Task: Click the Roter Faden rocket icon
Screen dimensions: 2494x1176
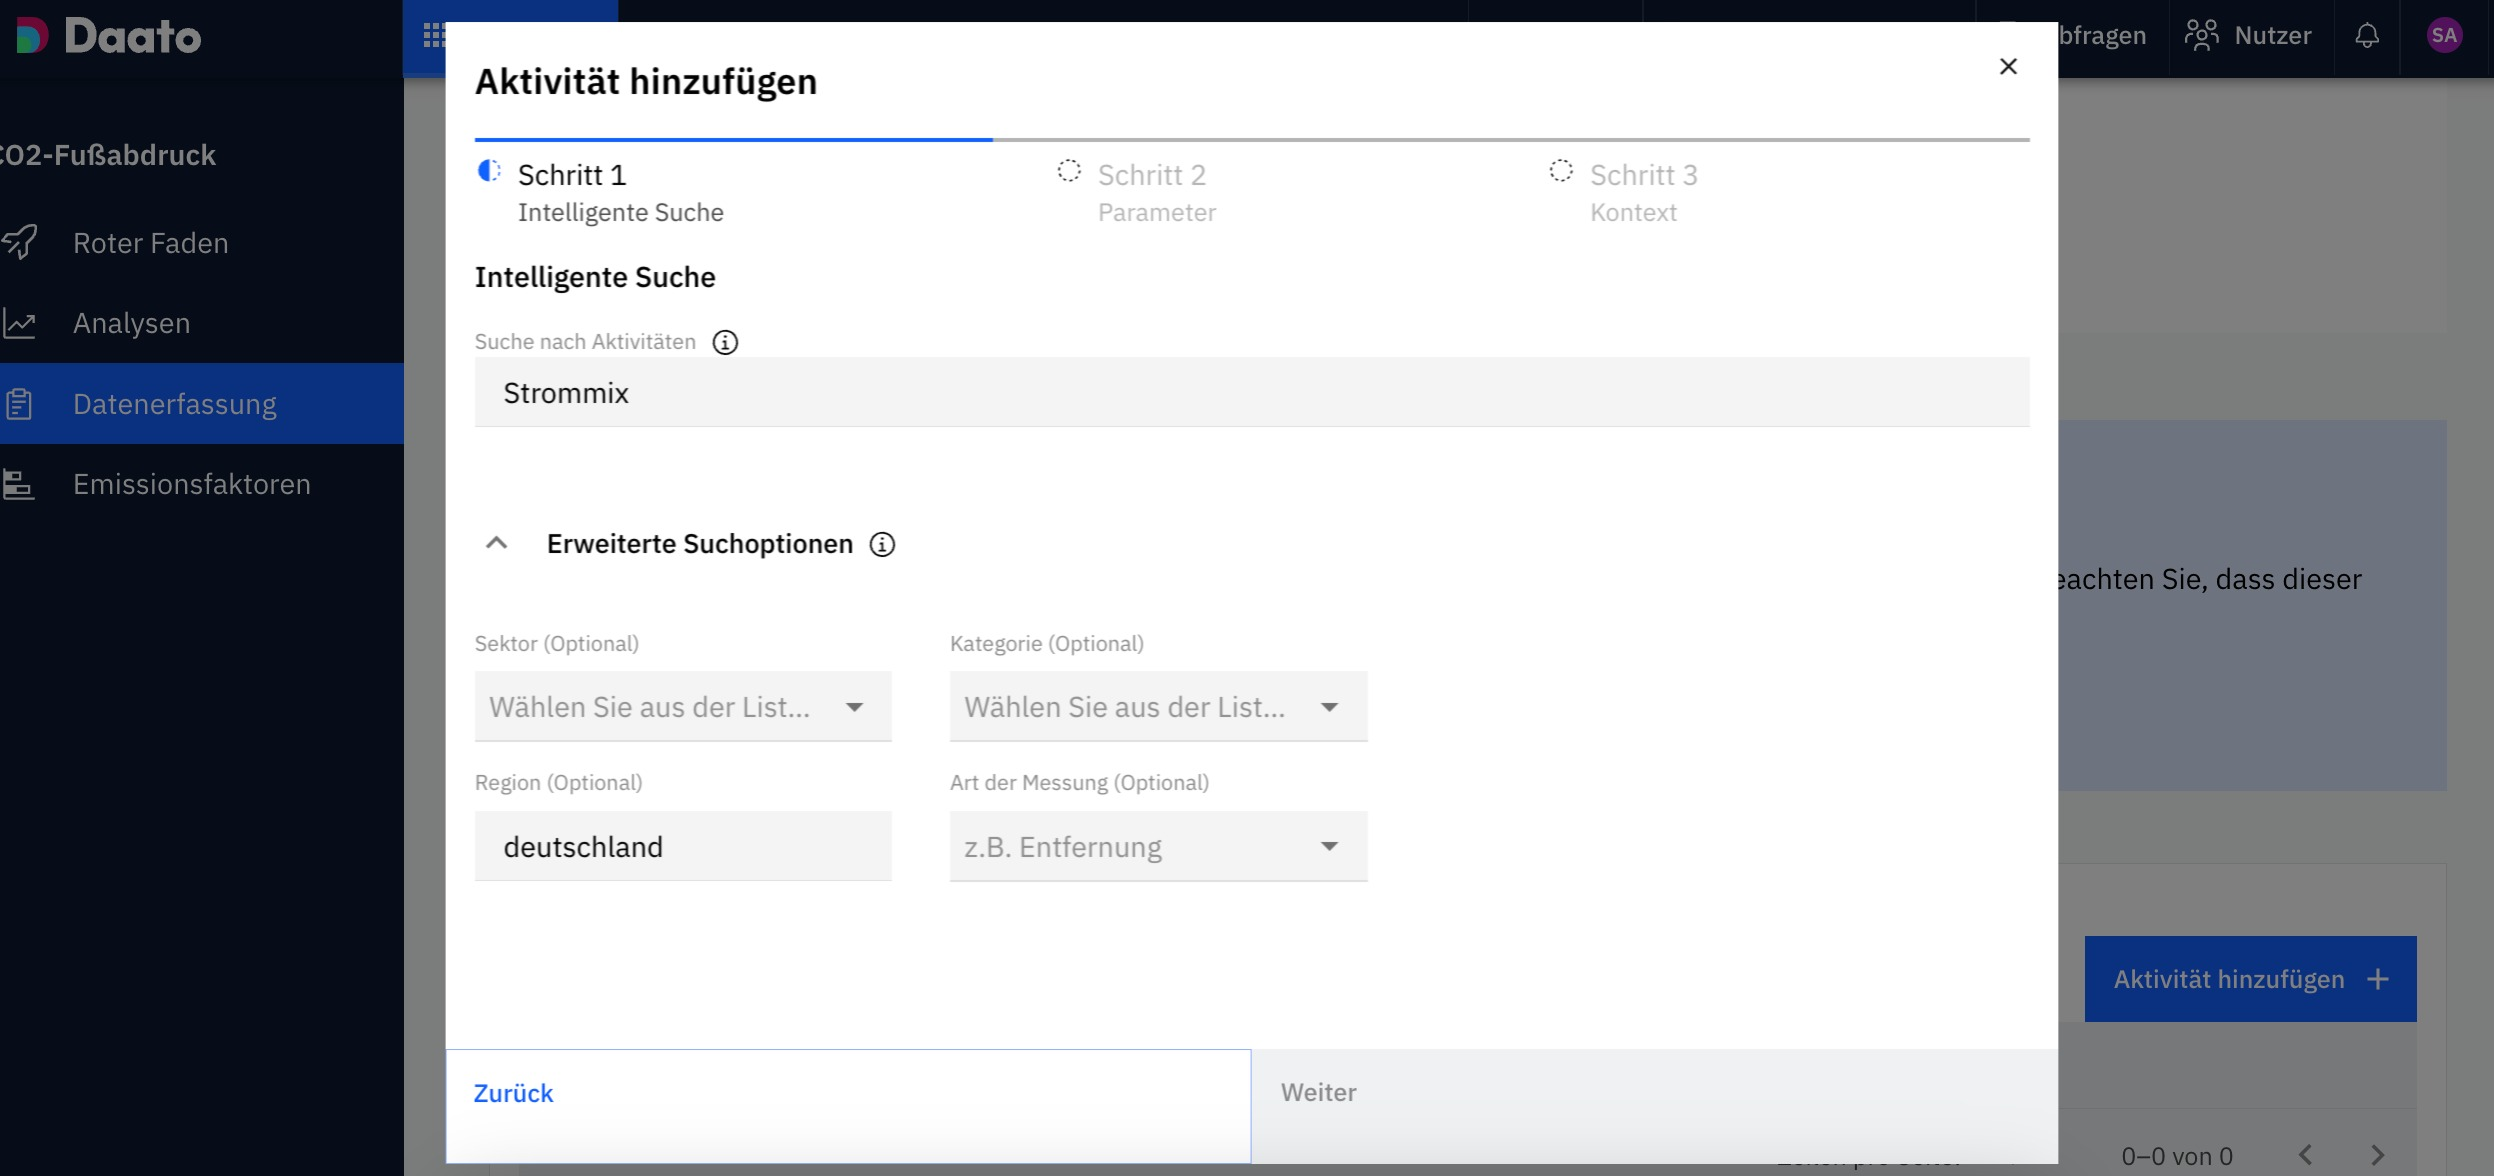Action: point(20,243)
